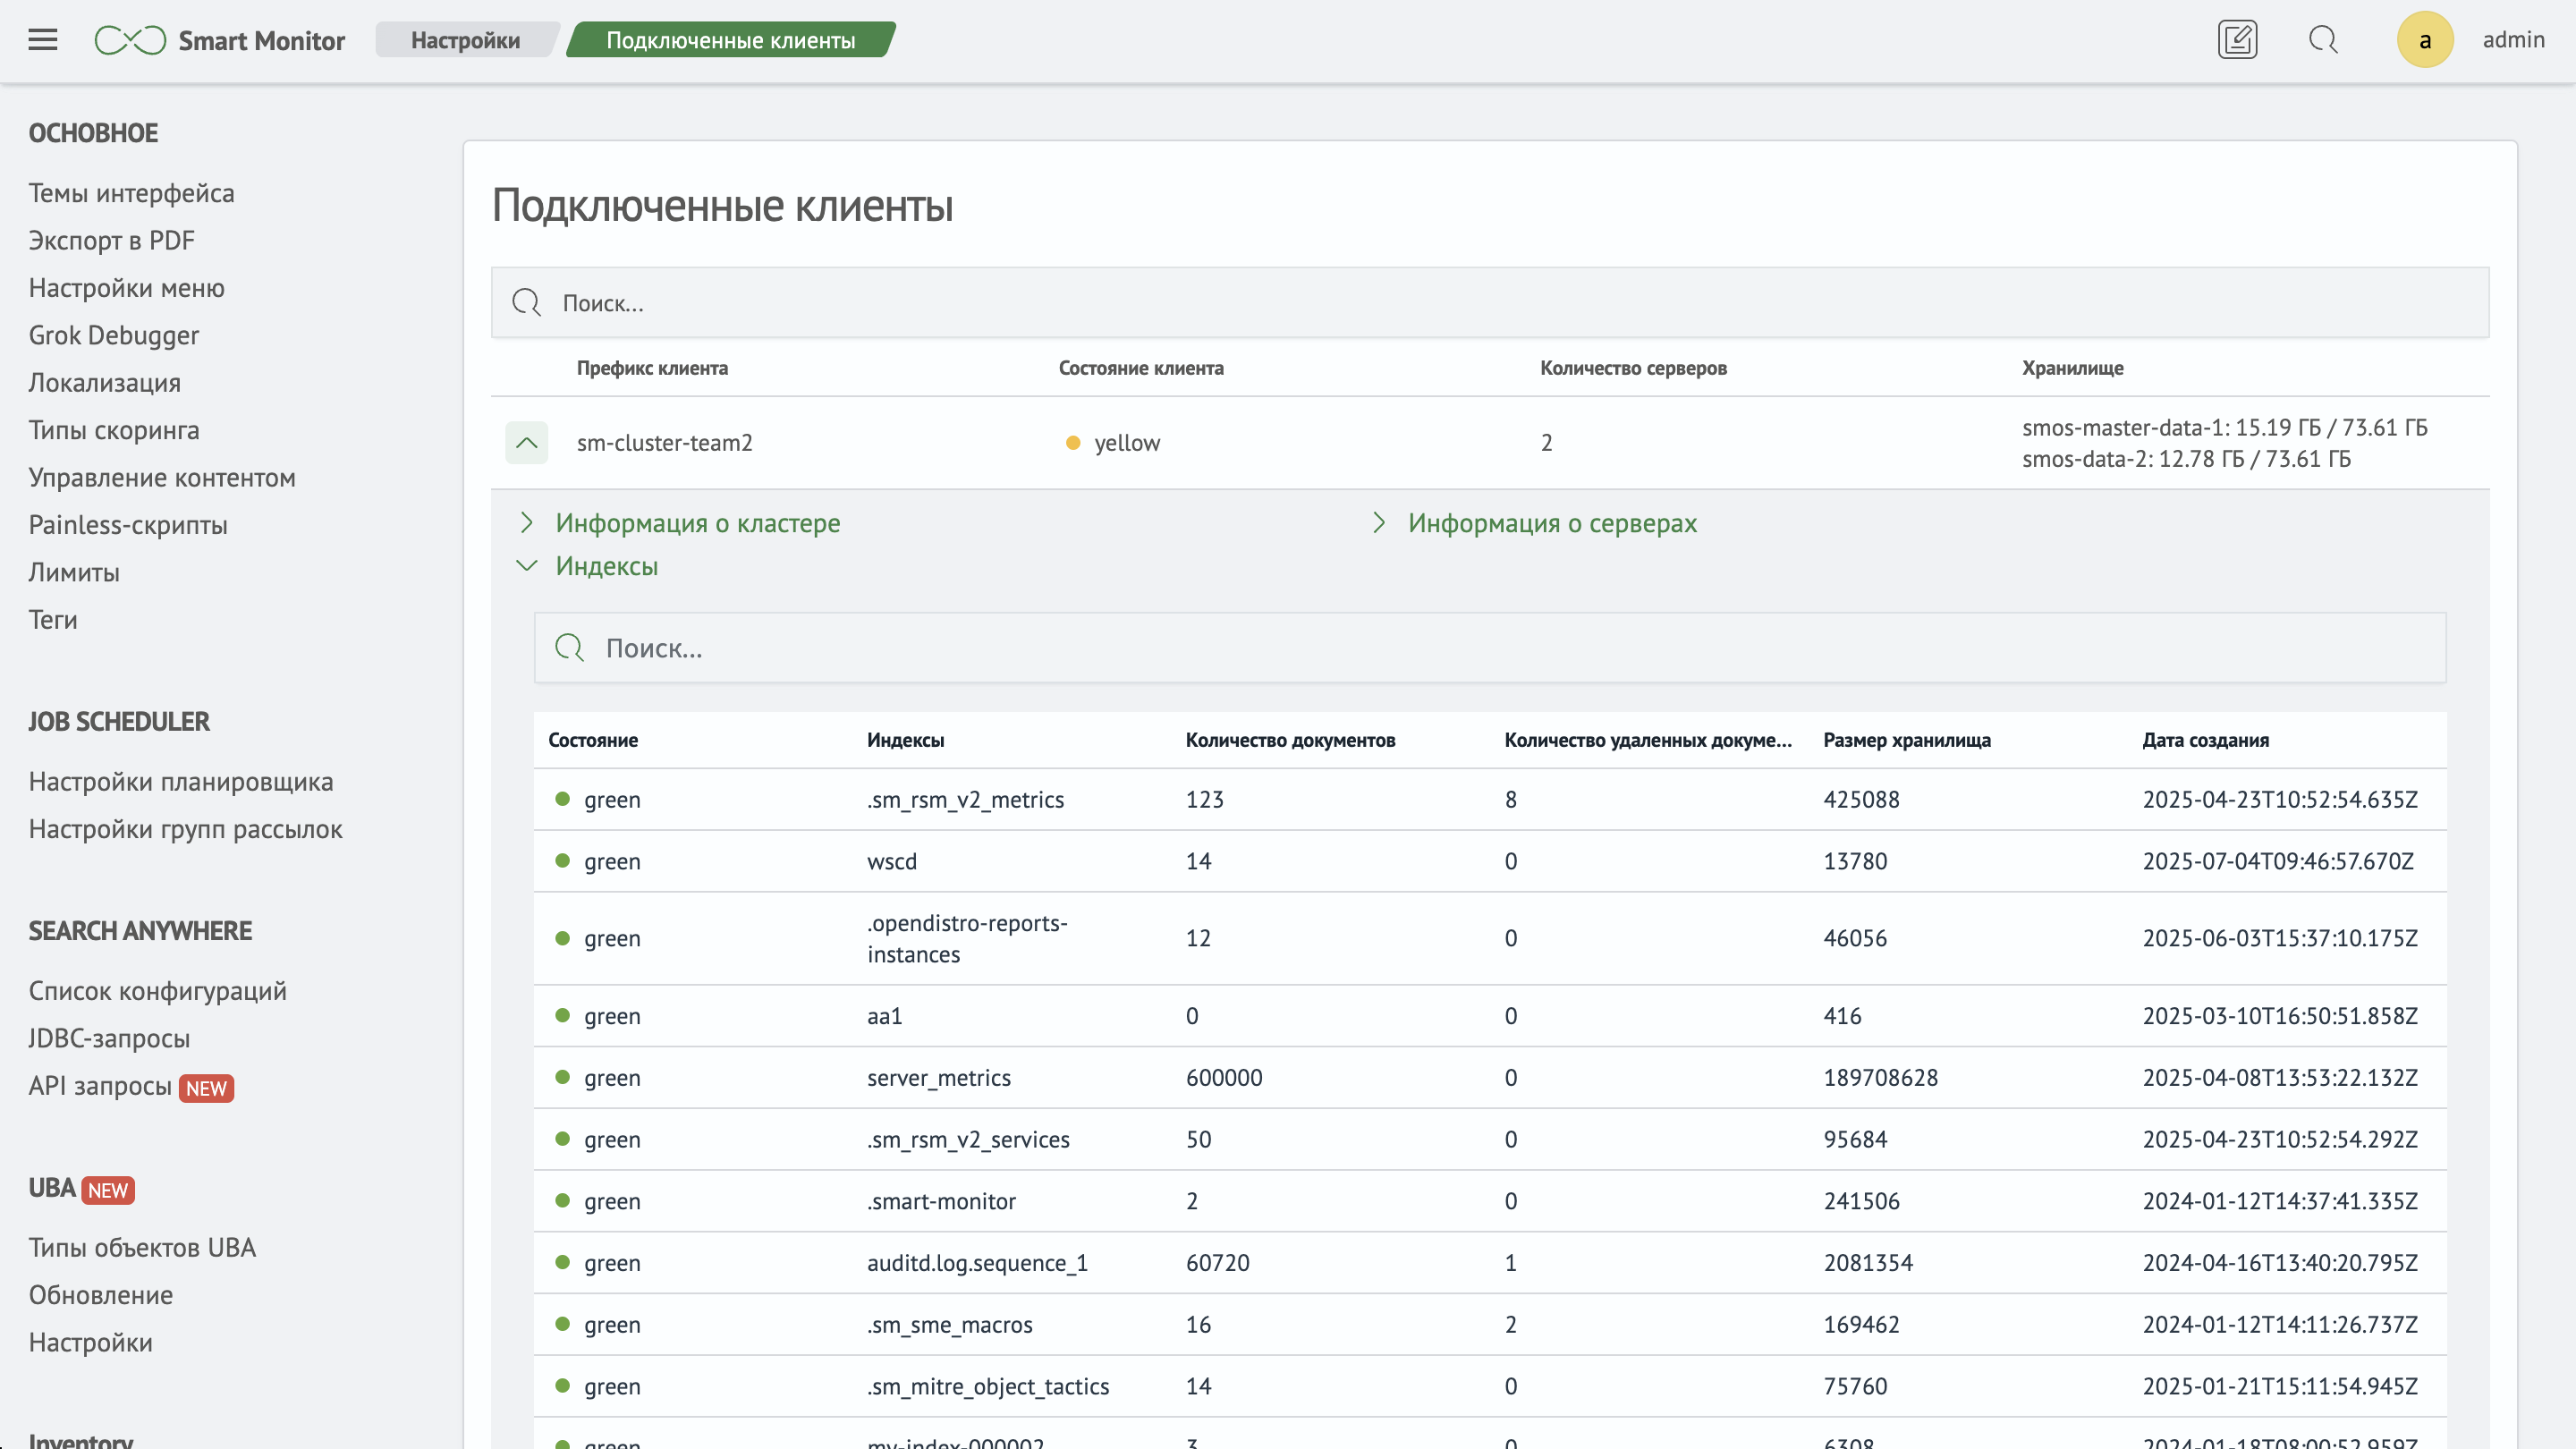The width and height of the screenshot is (2576, 1449).
Task: Select .sm_mitre_object_tactics index name
Action: click(988, 1386)
